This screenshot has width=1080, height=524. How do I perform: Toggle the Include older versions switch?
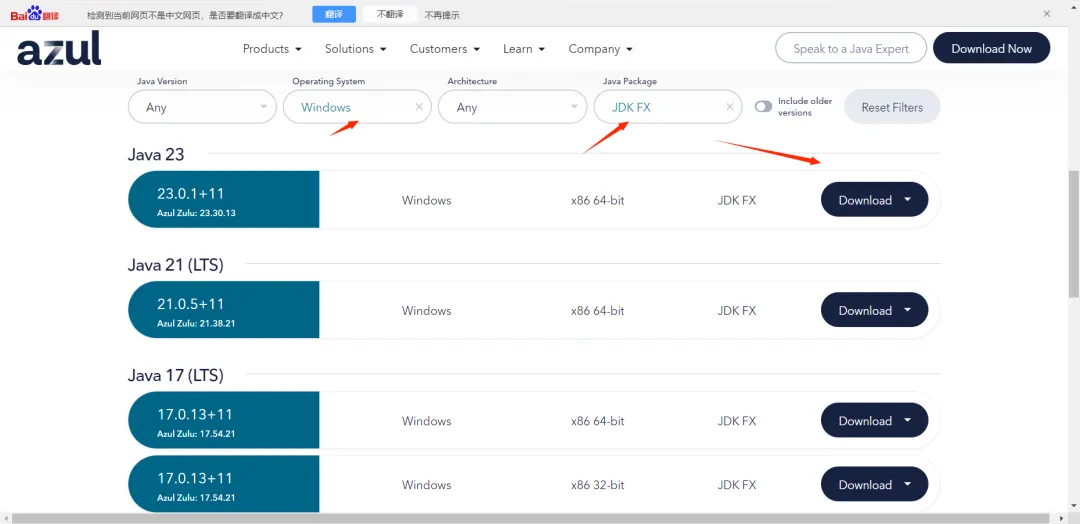(763, 107)
